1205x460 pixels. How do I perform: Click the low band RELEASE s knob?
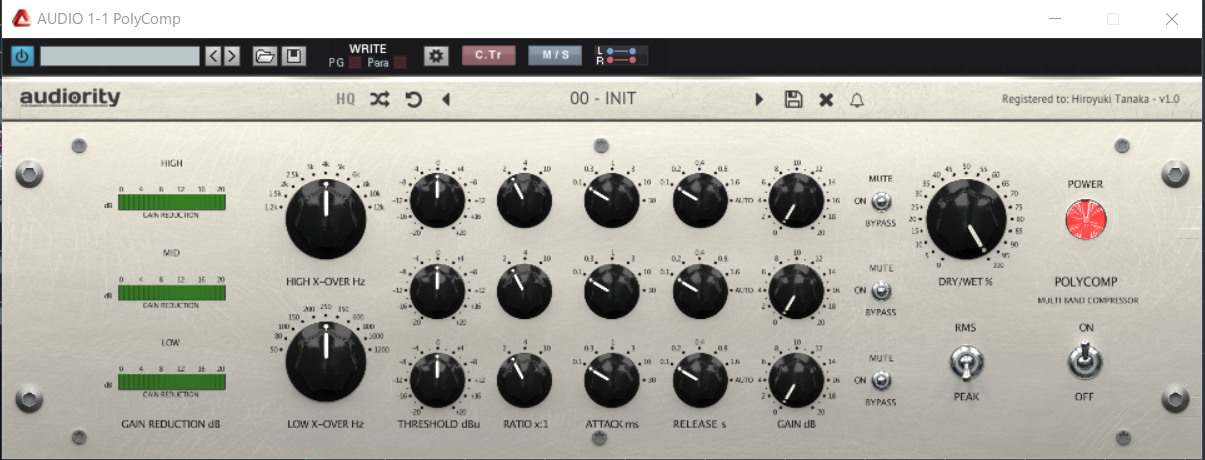700,380
